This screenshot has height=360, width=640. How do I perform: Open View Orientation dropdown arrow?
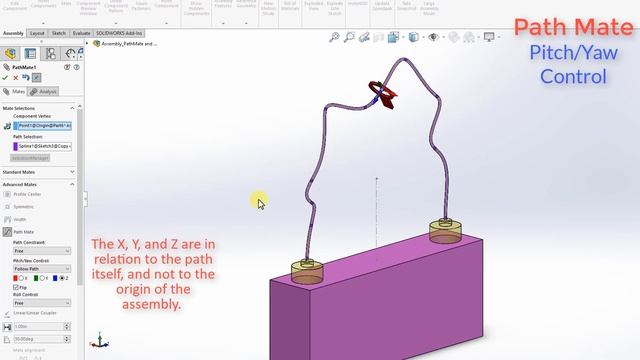[x=403, y=38]
